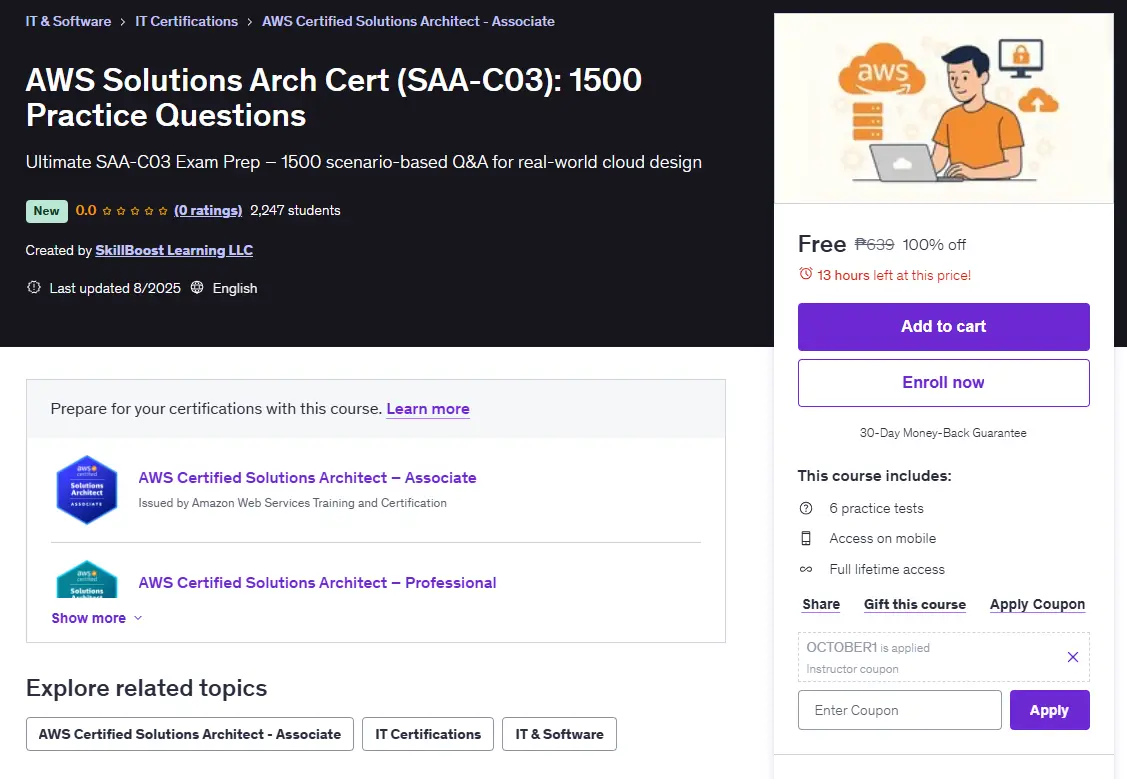
Task: Click the 'Last updated 8/2025' text
Action: point(115,288)
